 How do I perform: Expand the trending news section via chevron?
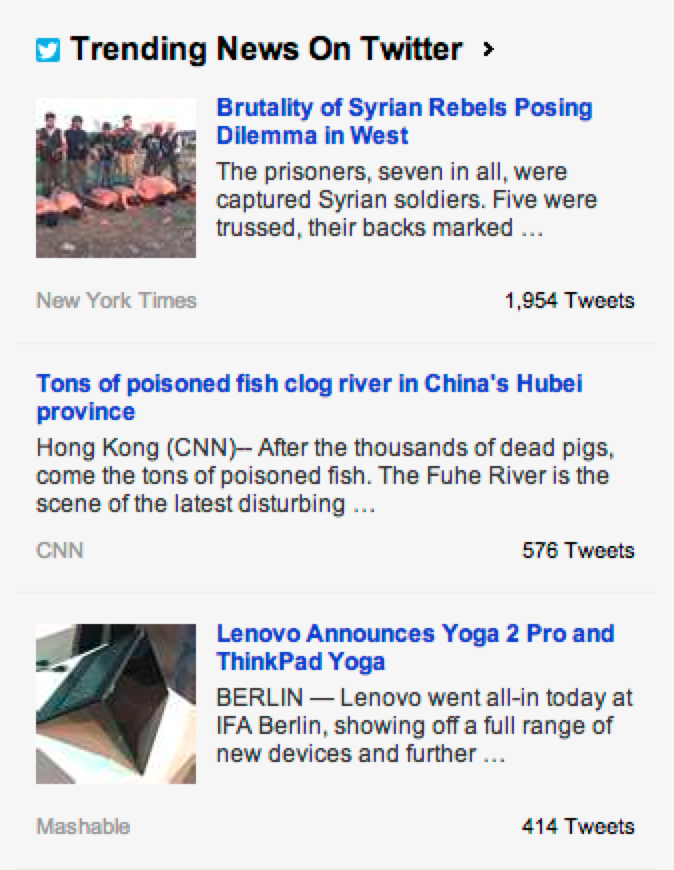coord(490,49)
